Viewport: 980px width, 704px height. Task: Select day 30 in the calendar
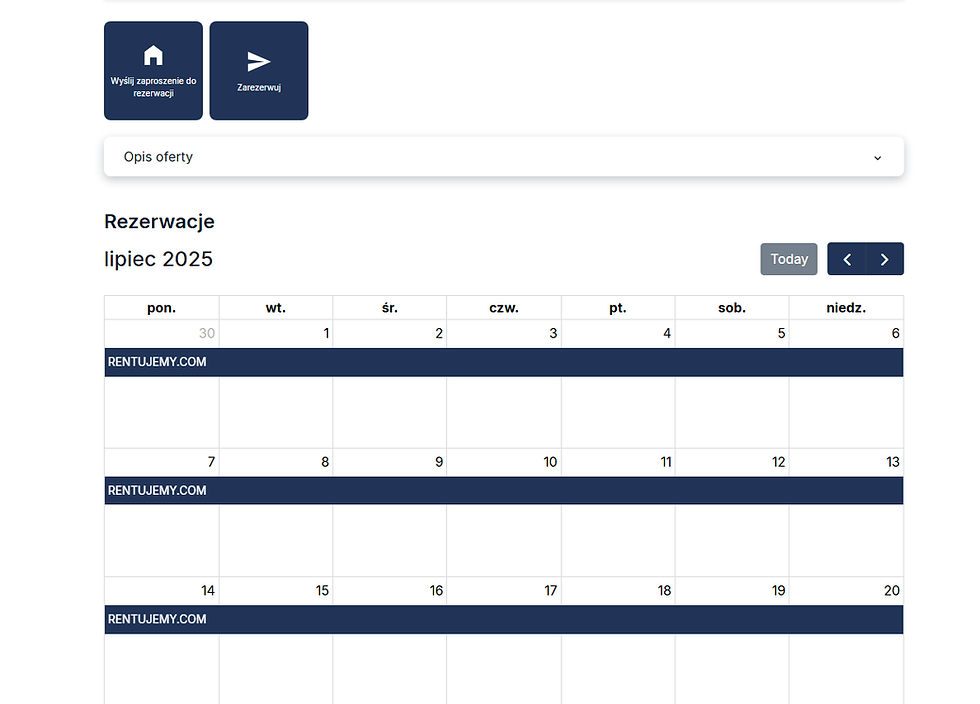click(207, 333)
